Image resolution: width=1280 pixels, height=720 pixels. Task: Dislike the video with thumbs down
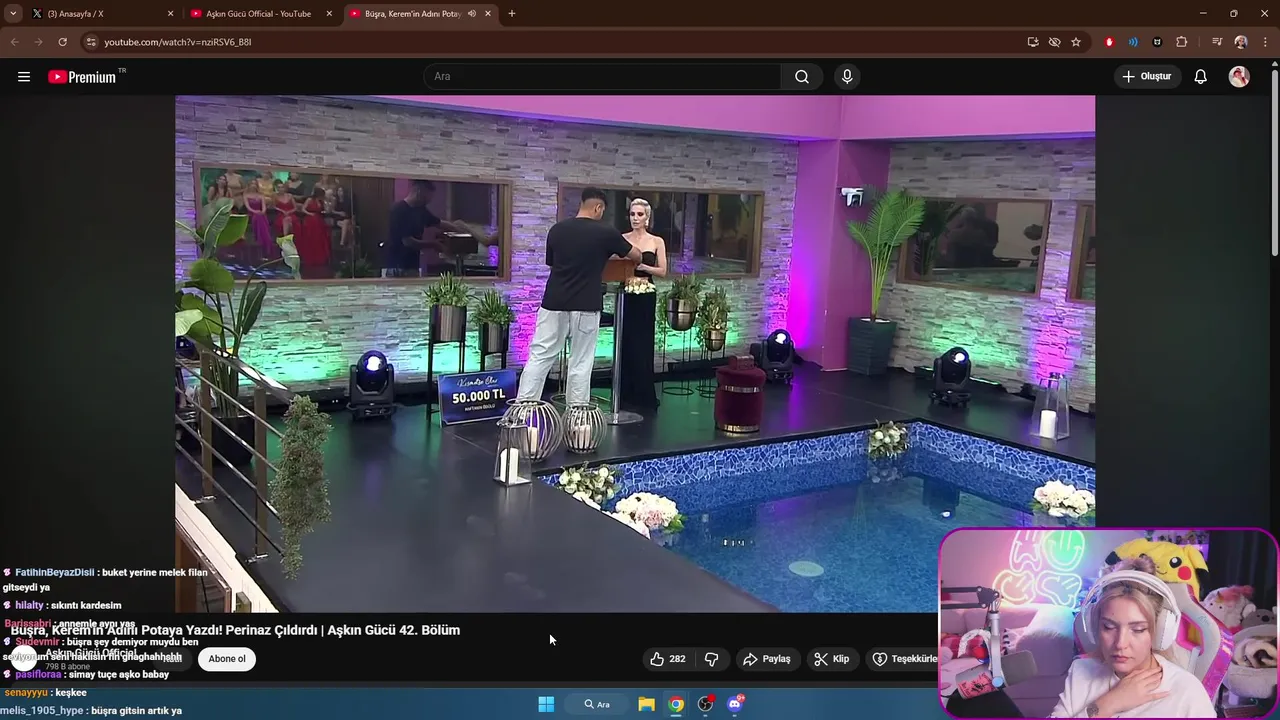click(x=712, y=659)
